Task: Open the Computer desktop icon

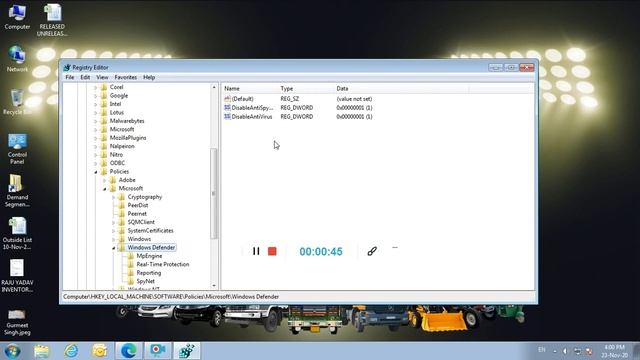Action: click(x=17, y=17)
